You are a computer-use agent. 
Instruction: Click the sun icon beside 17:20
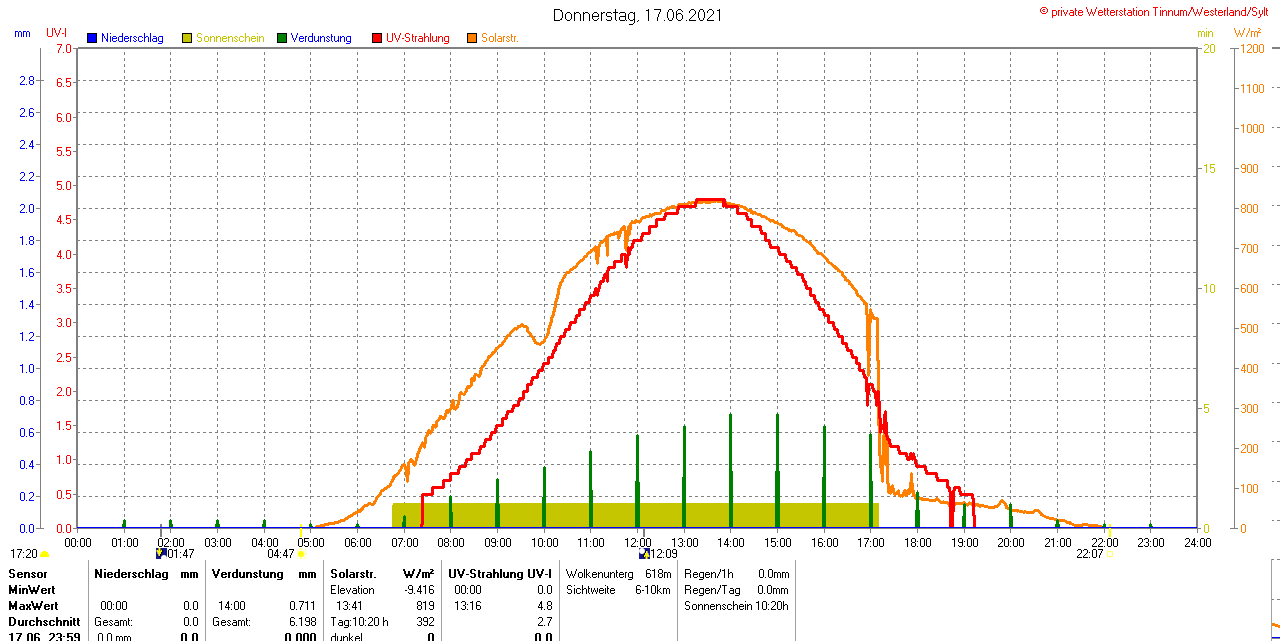pyautogui.click(x=45, y=553)
